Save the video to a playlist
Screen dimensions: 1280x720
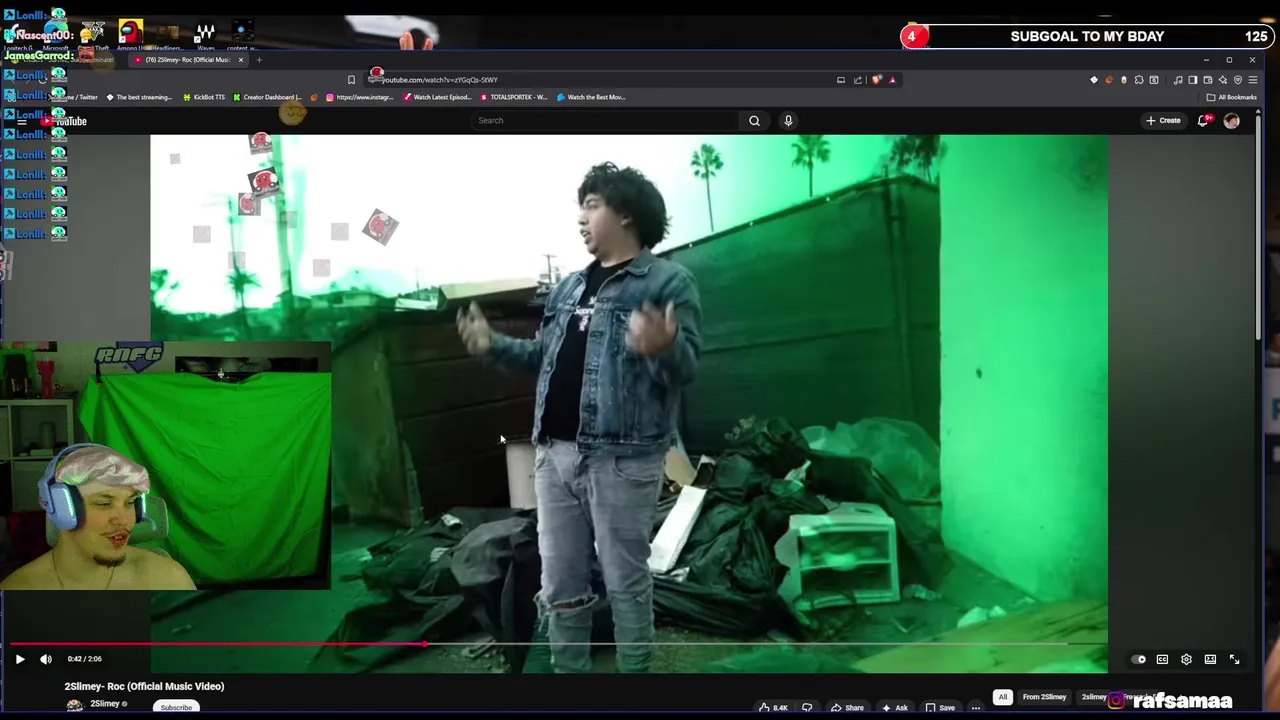(940, 708)
